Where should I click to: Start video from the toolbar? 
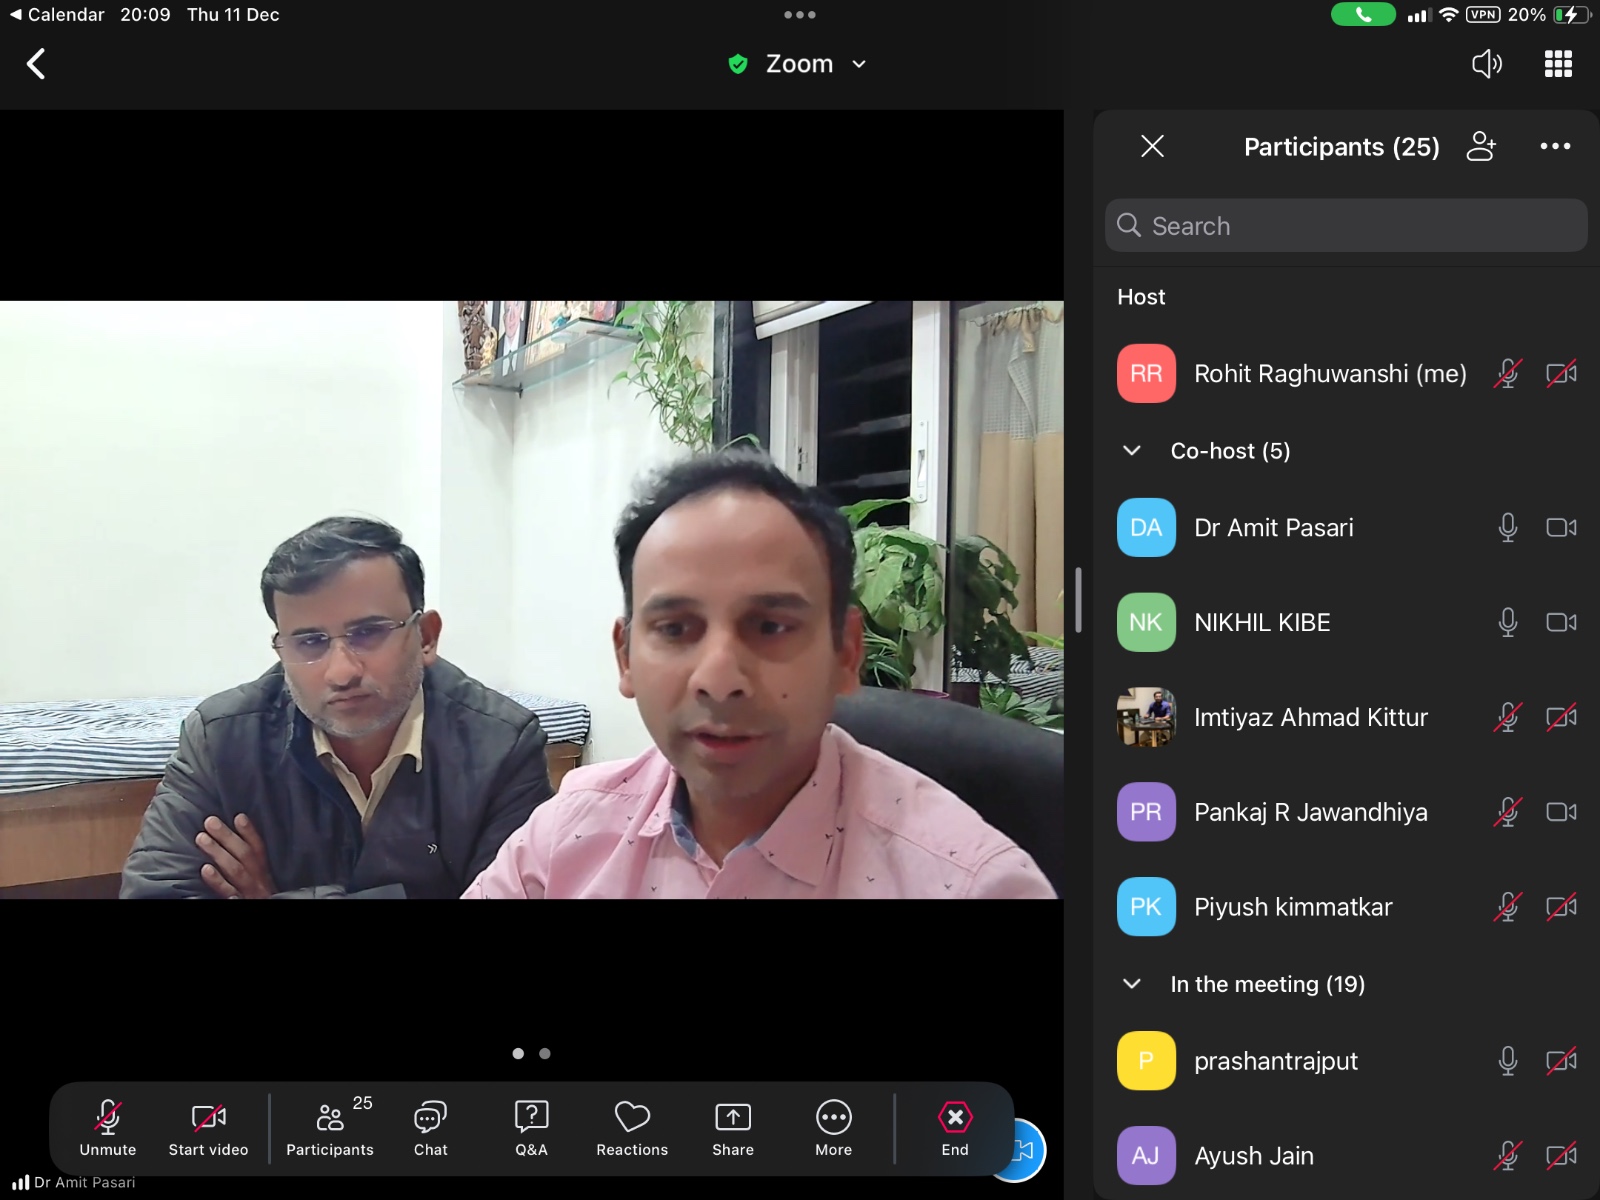(x=208, y=1128)
